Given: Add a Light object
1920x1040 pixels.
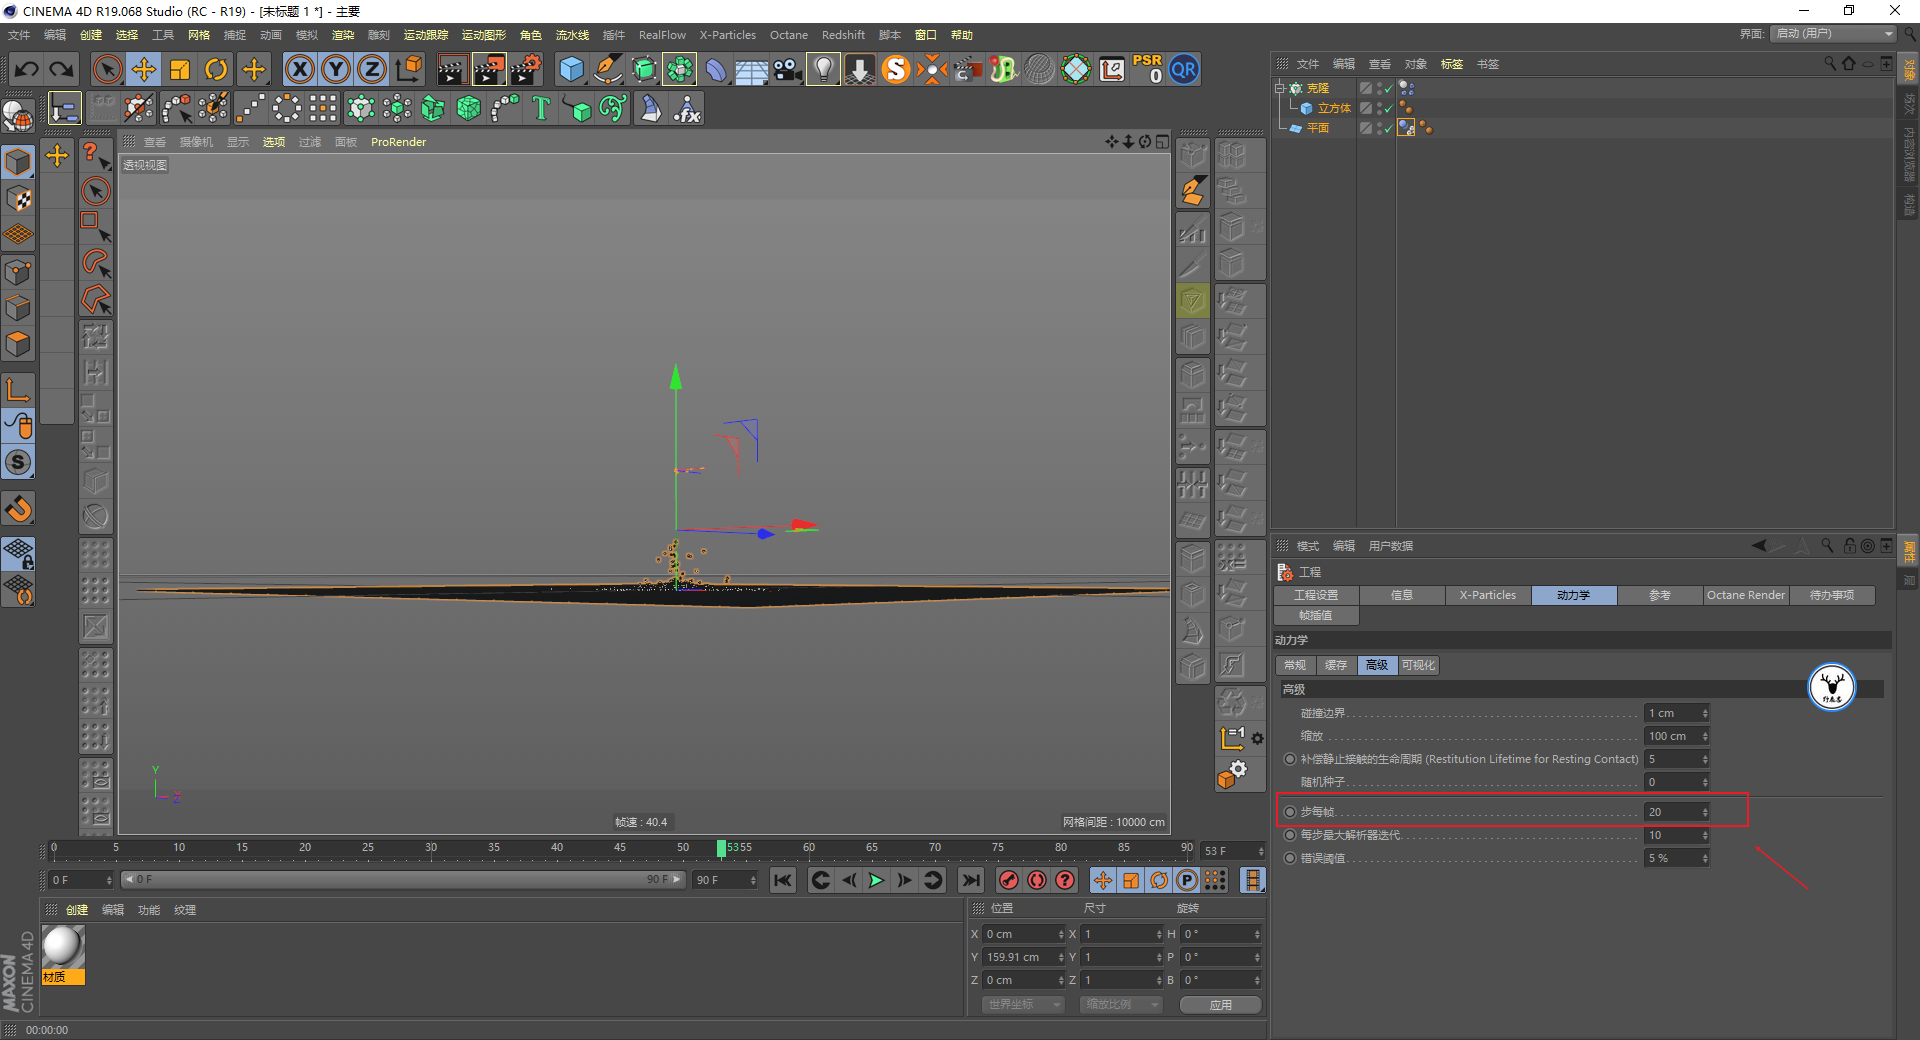Looking at the screenshot, I should (x=823, y=69).
